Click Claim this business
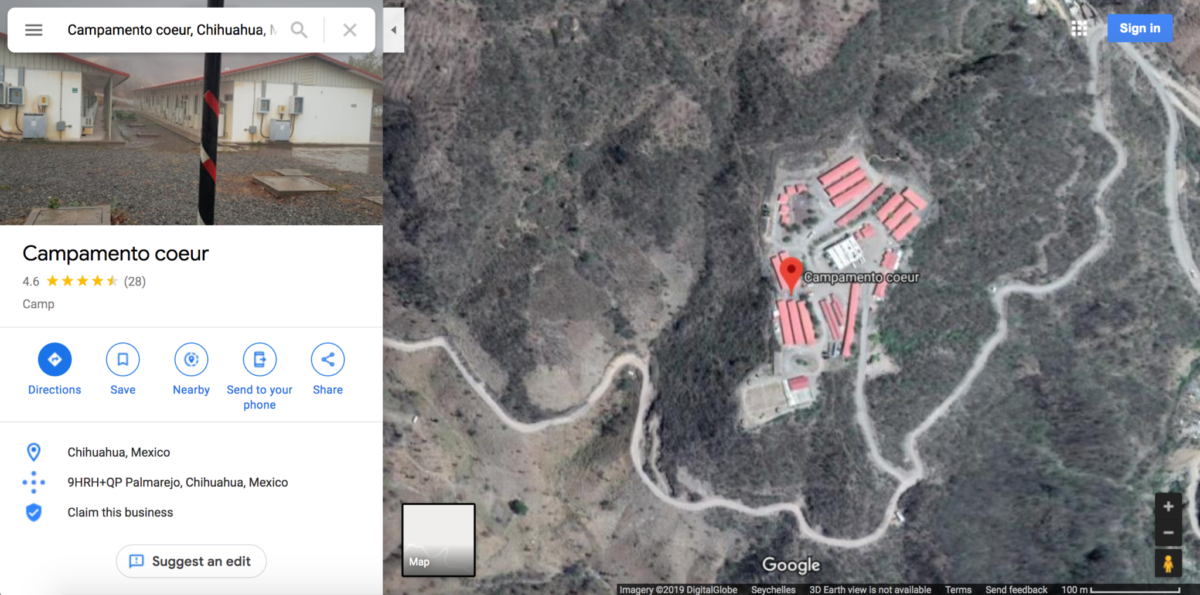This screenshot has width=1200, height=595. click(120, 512)
